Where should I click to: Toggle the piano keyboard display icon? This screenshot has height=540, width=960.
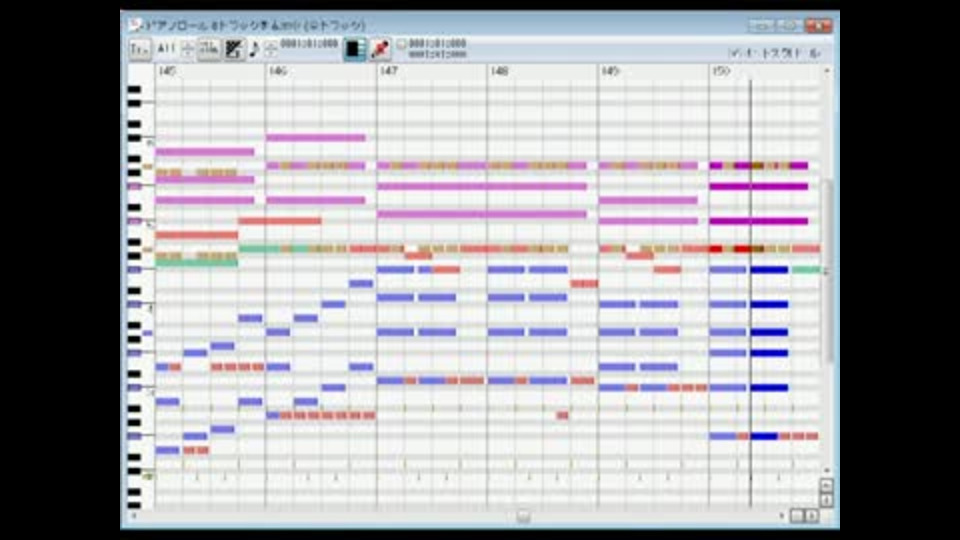pyautogui.click(x=354, y=50)
